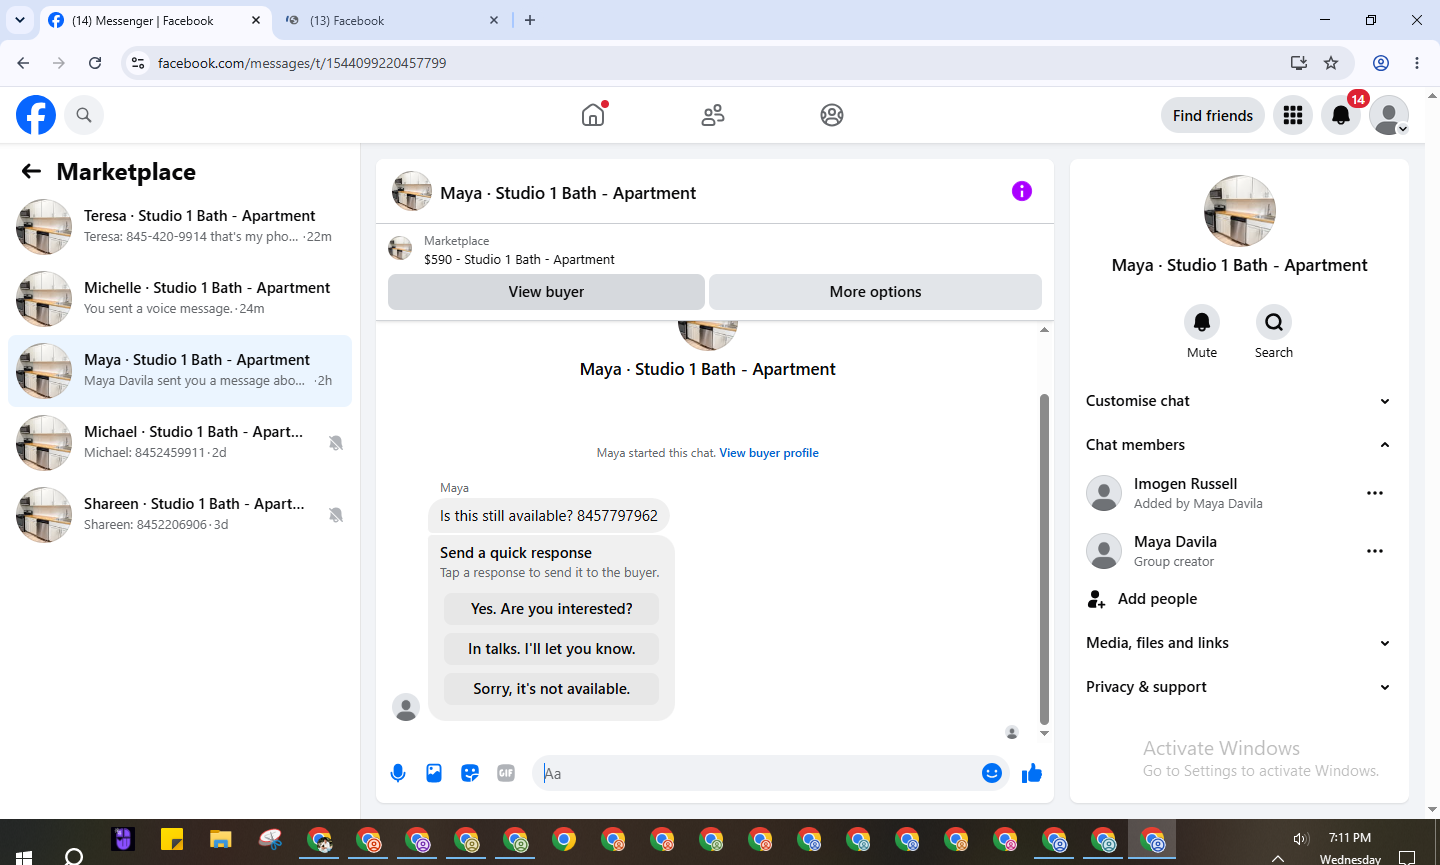The width and height of the screenshot is (1440, 865).
Task: Expand the Privacy & support section
Action: [1239, 687]
